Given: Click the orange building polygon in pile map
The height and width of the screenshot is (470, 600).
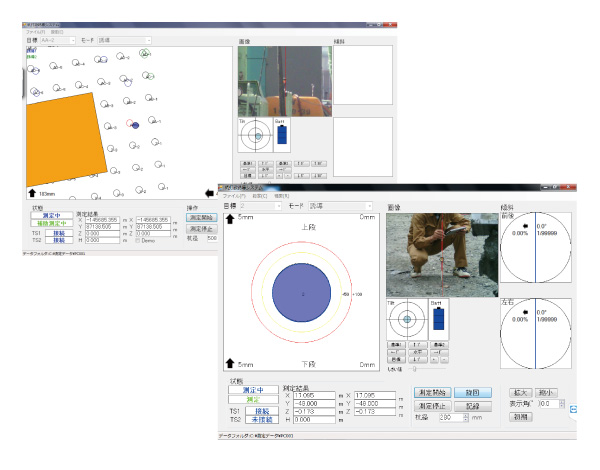Looking at the screenshot, I should pos(65,140).
